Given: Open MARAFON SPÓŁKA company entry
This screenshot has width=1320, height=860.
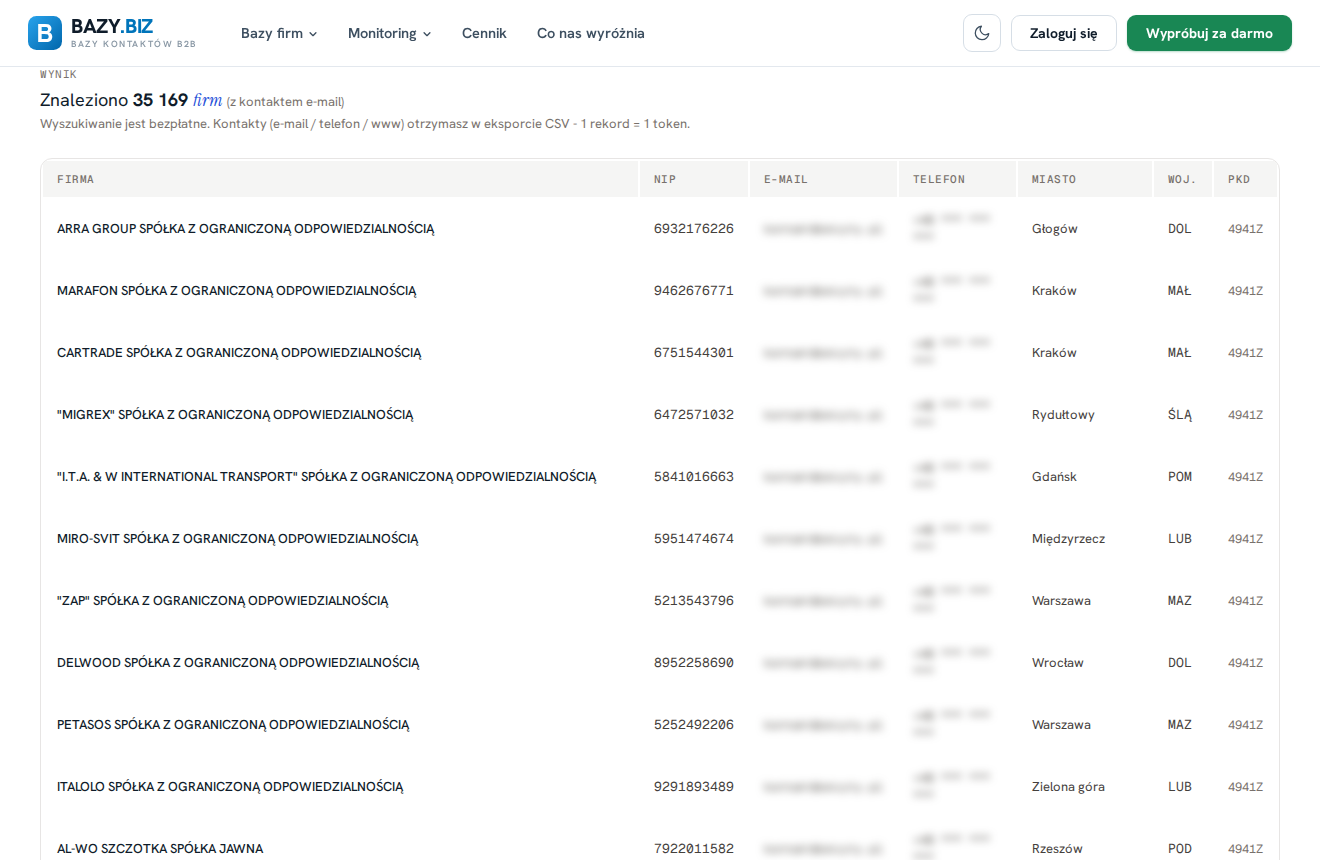Looking at the screenshot, I should tap(236, 291).
